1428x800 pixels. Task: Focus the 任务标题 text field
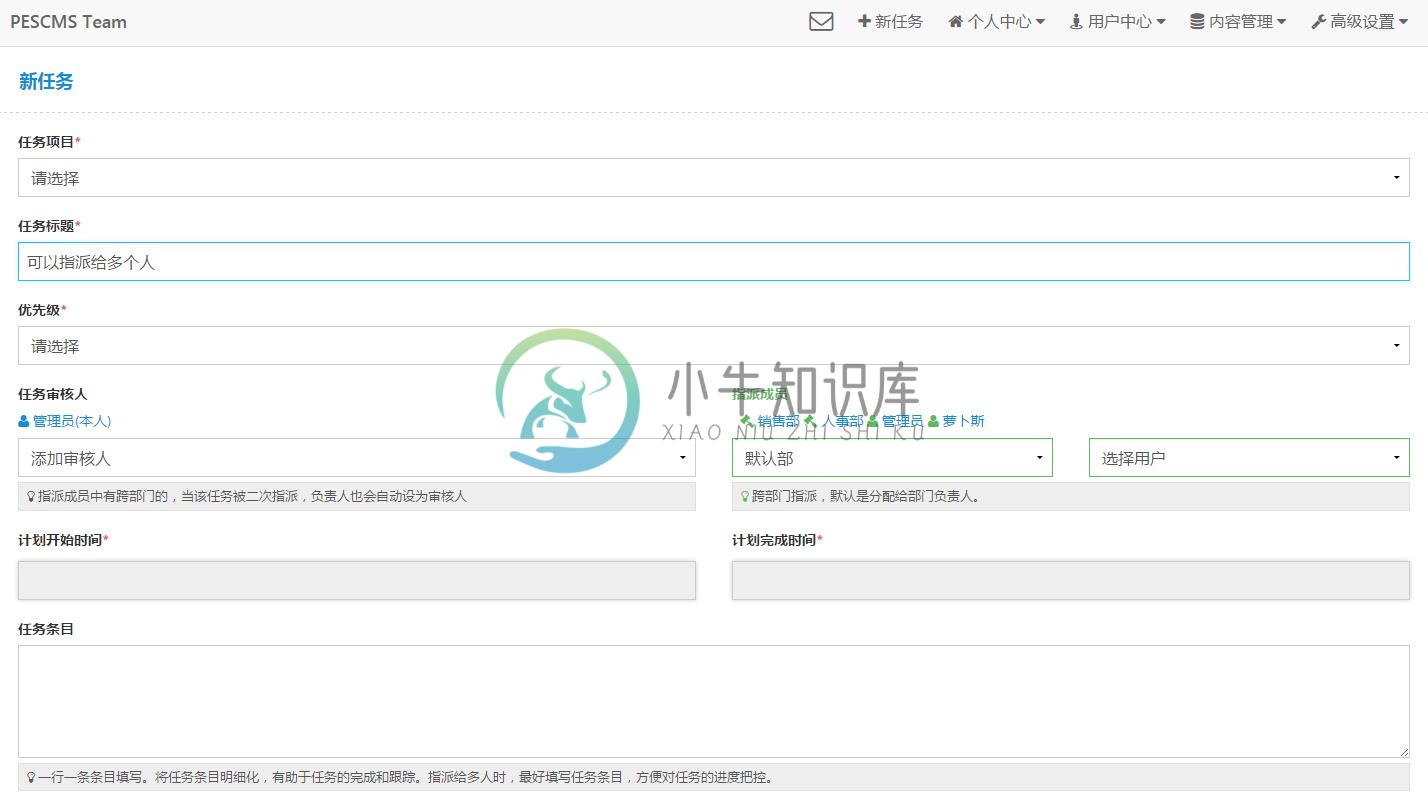pyautogui.click(x=714, y=262)
